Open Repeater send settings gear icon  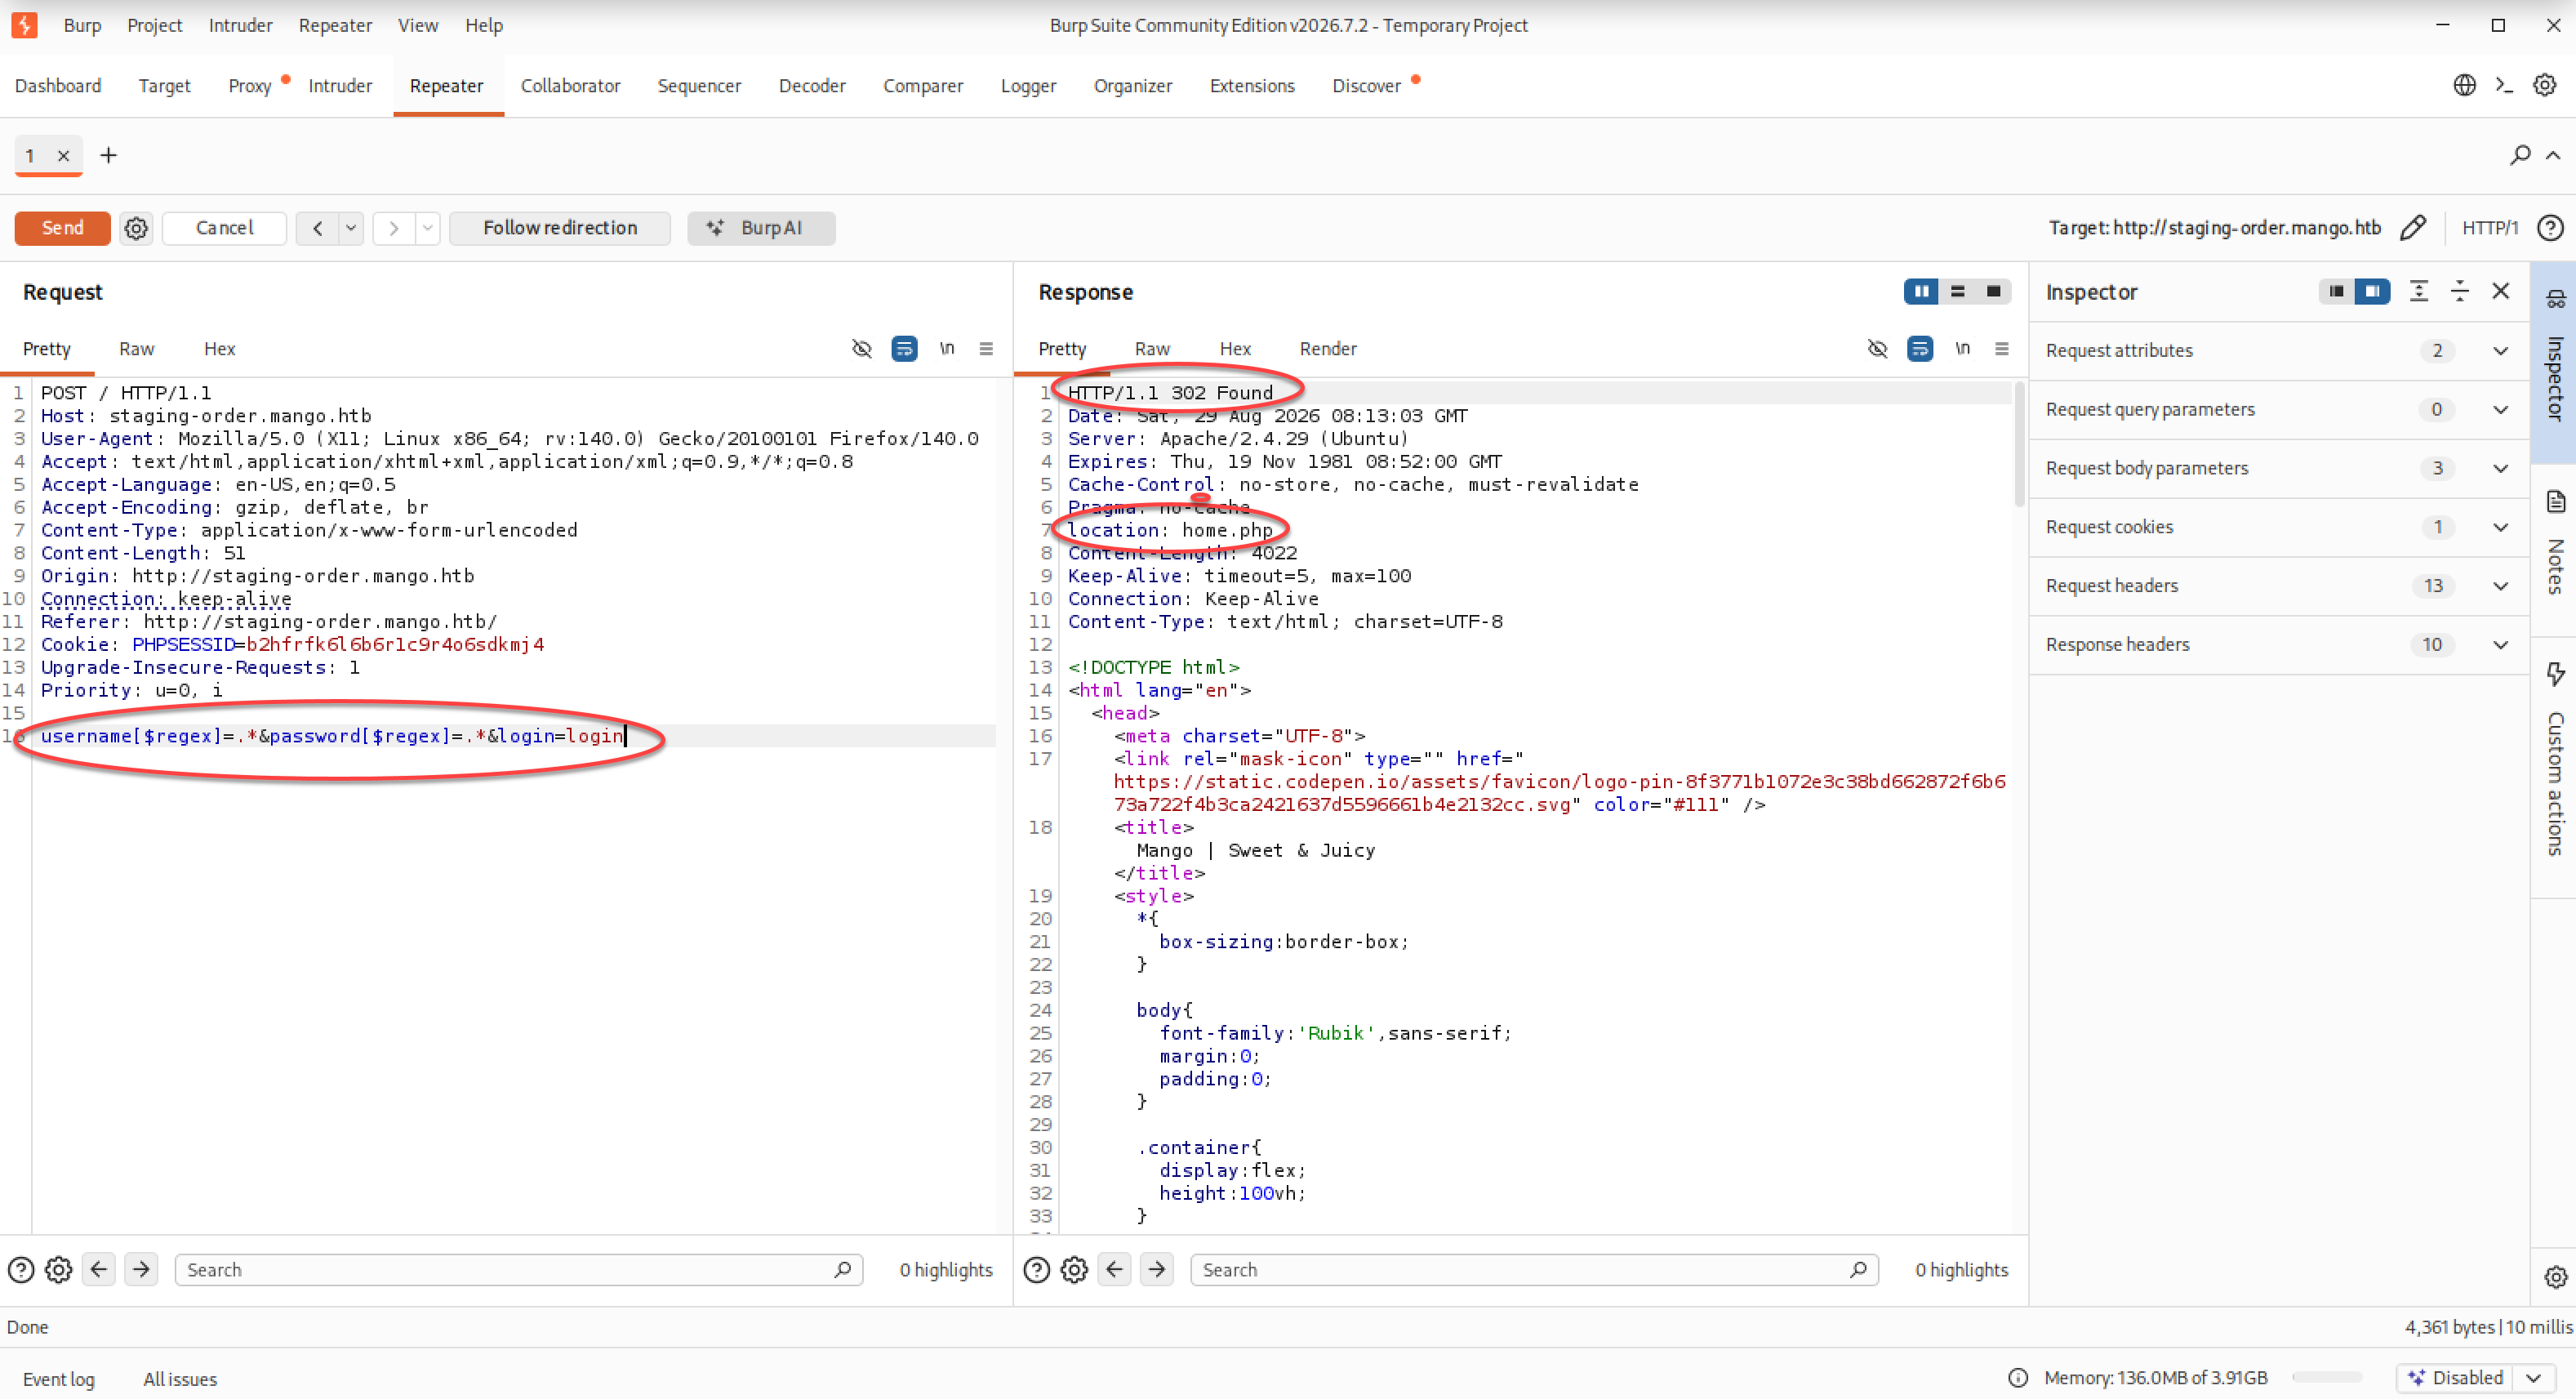point(136,228)
